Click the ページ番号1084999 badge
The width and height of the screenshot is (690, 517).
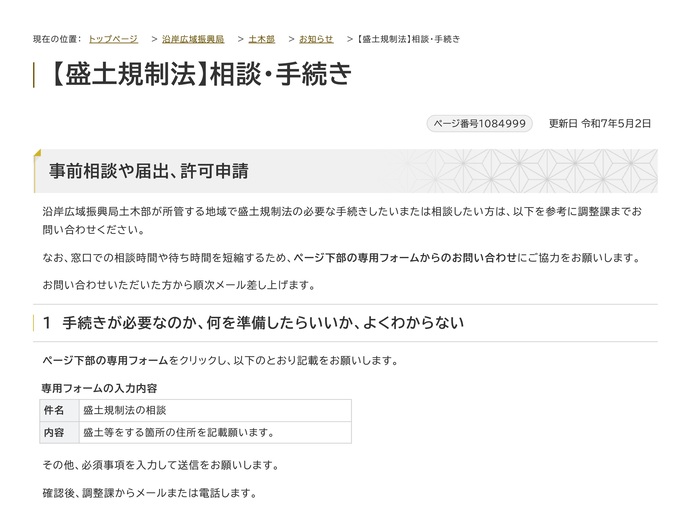coord(479,124)
